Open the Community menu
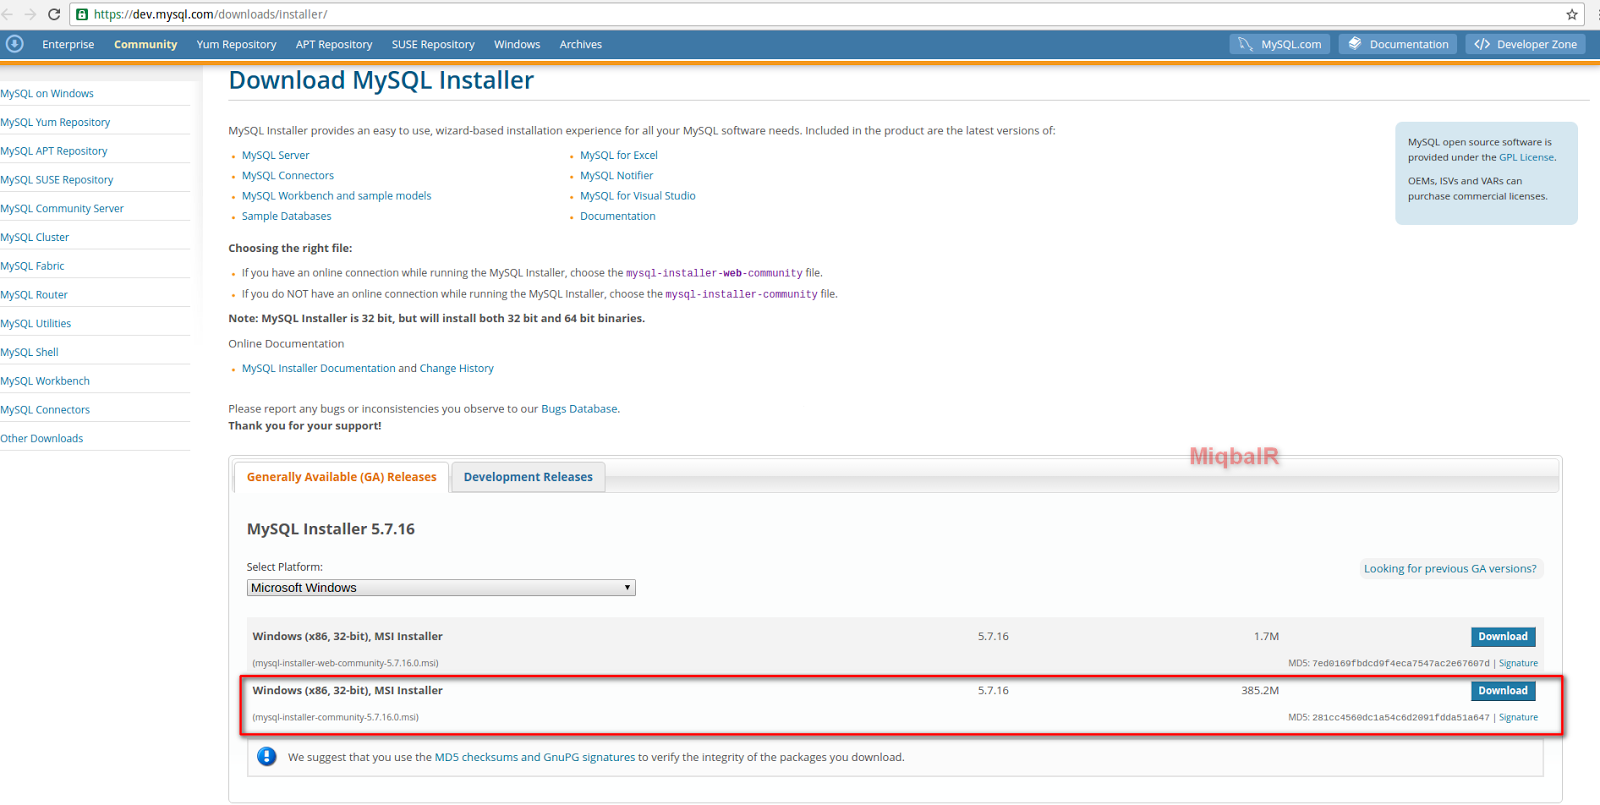This screenshot has width=1600, height=805. tap(145, 44)
